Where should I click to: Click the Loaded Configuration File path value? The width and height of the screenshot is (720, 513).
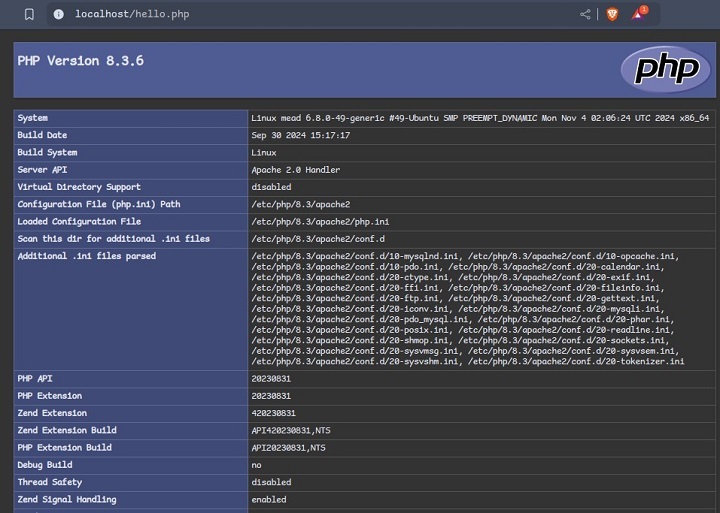click(x=320, y=222)
